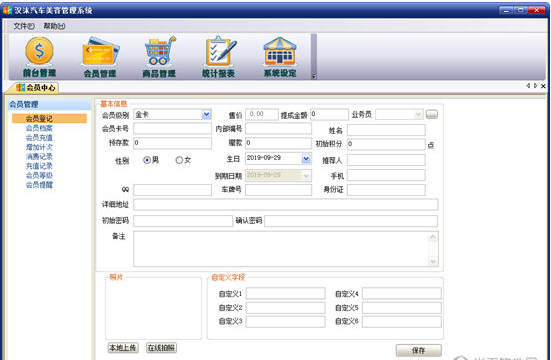The height and width of the screenshot is (360, 551).
Task: Open 消费记录 in sidebar
Action: tap(39, 156)
